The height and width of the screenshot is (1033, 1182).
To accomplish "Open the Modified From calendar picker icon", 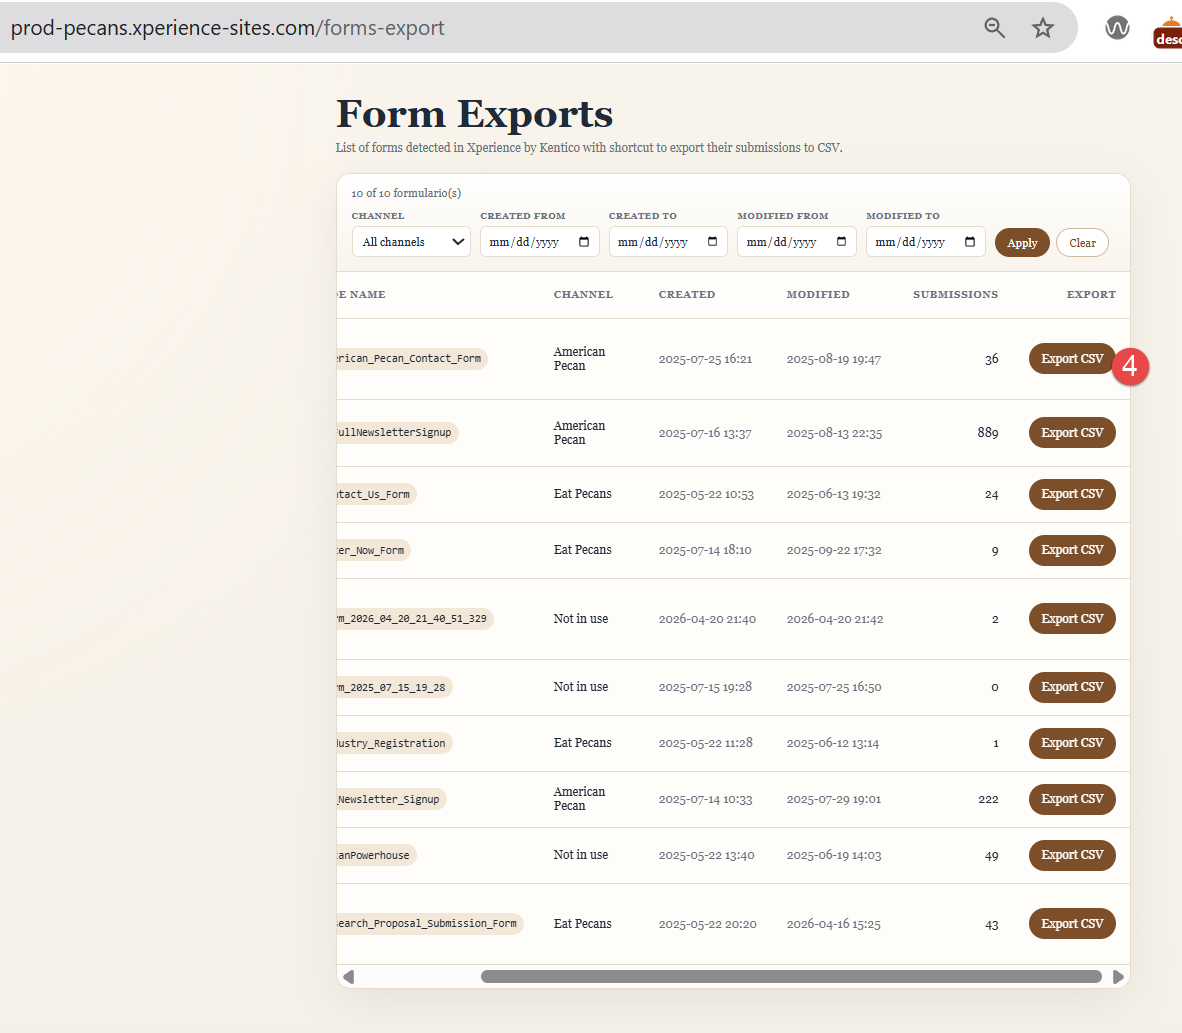I will click(x=841, y=242).
